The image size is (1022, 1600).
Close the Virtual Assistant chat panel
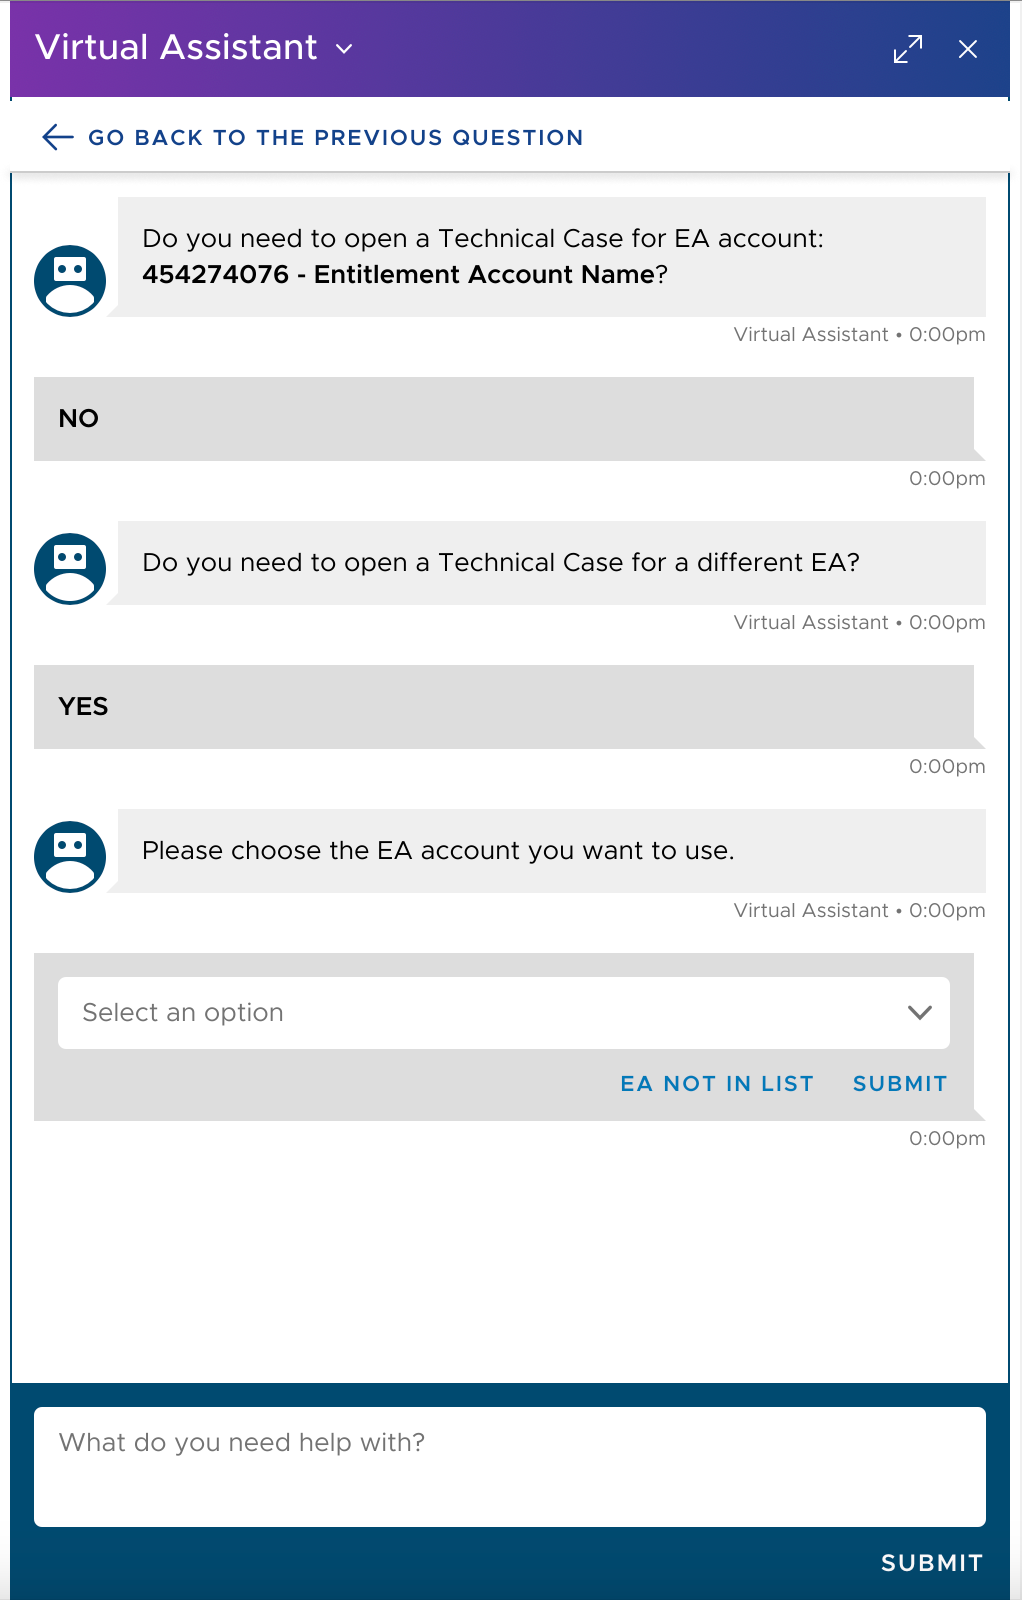(967, 49)
